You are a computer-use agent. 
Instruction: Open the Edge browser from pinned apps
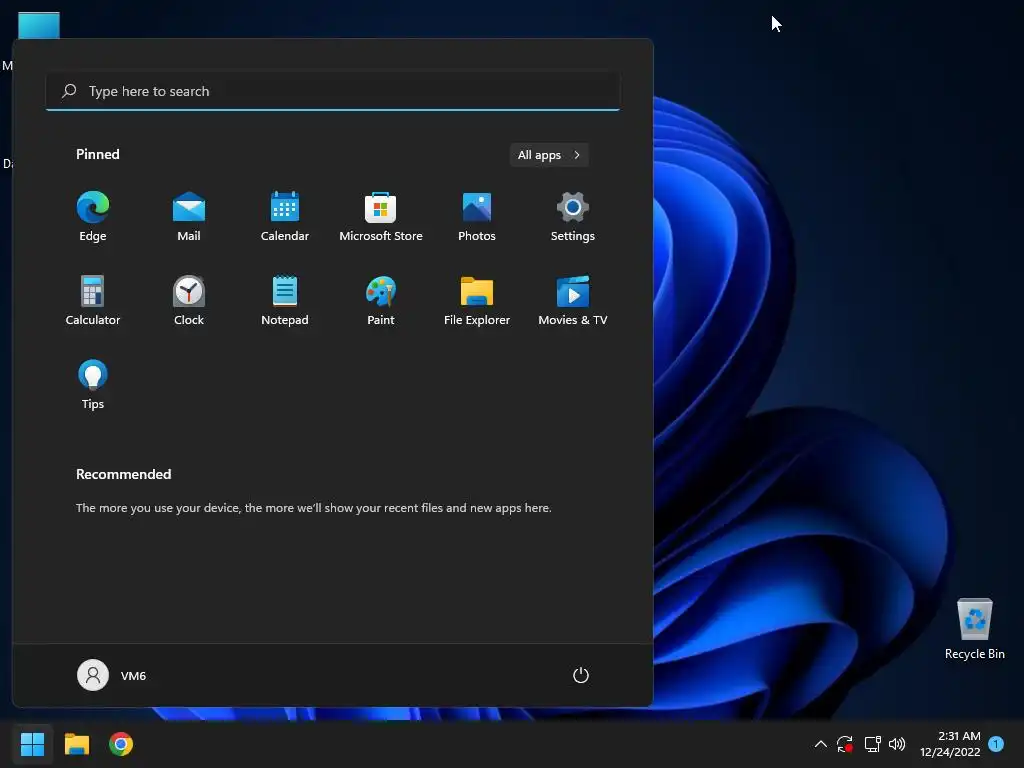pos(93,217)
